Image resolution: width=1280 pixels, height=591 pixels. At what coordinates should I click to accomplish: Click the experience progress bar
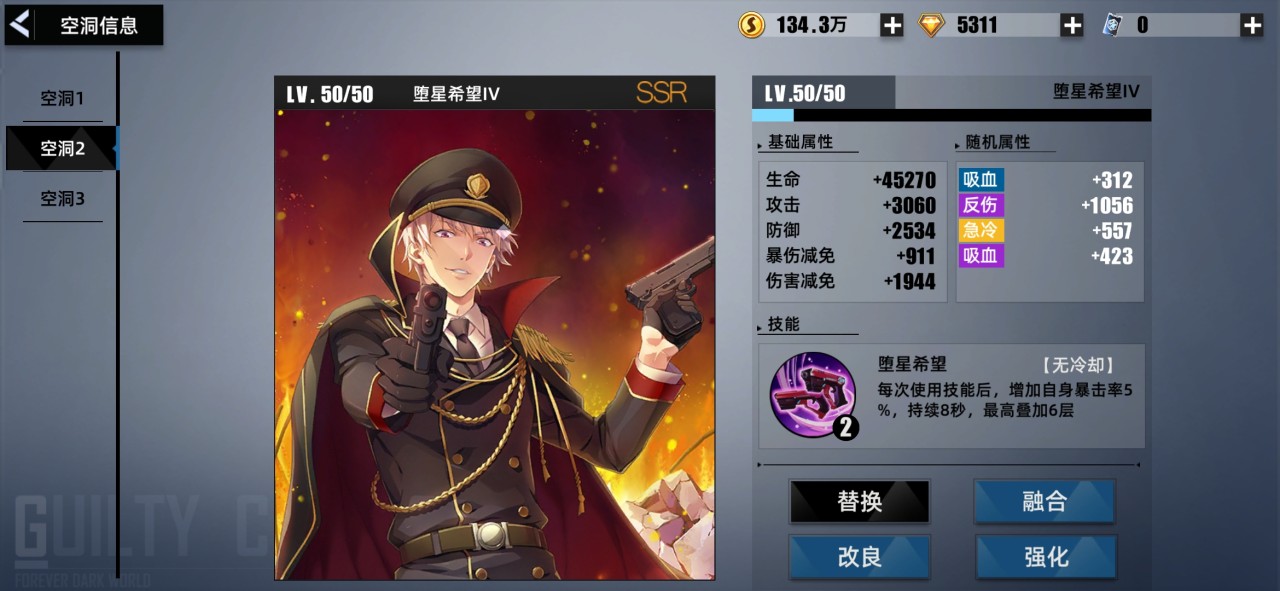click(x=951, y=116)
